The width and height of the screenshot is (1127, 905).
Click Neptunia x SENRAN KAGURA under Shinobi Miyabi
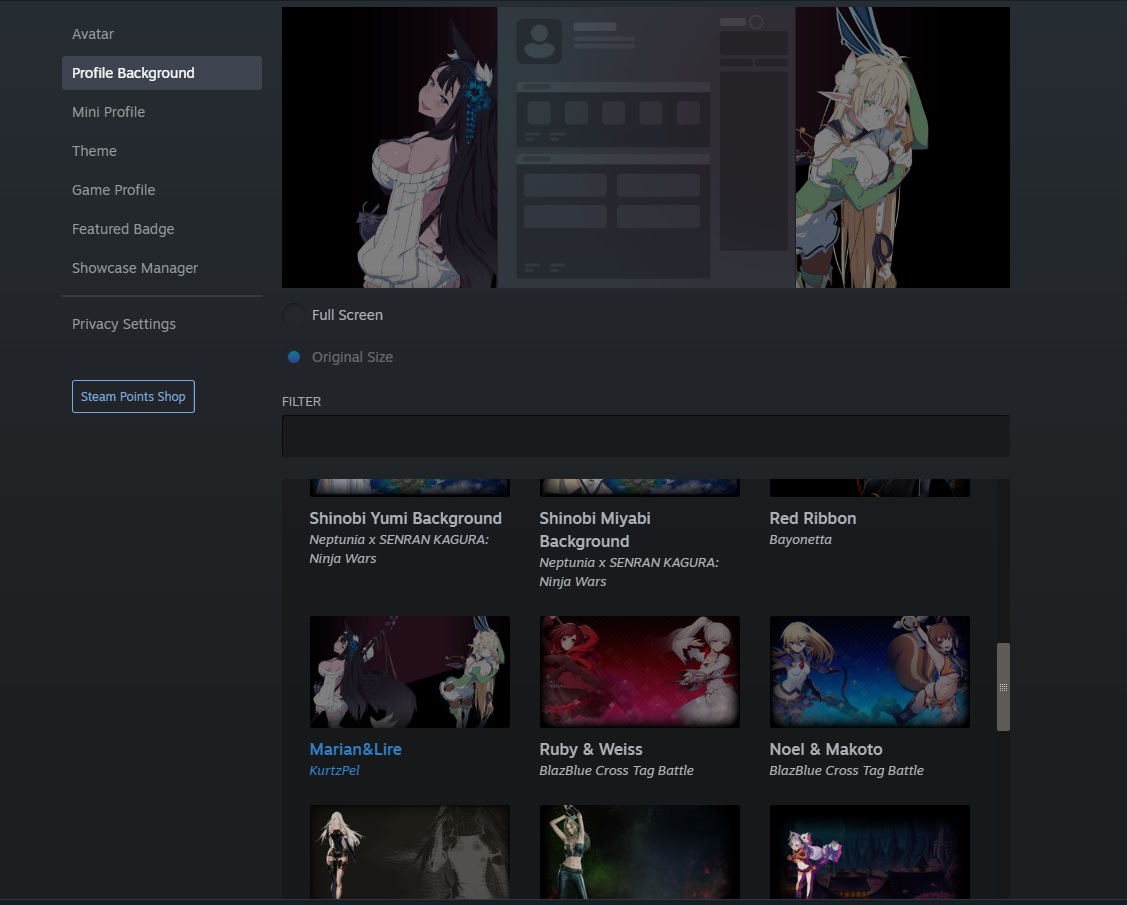629,572
